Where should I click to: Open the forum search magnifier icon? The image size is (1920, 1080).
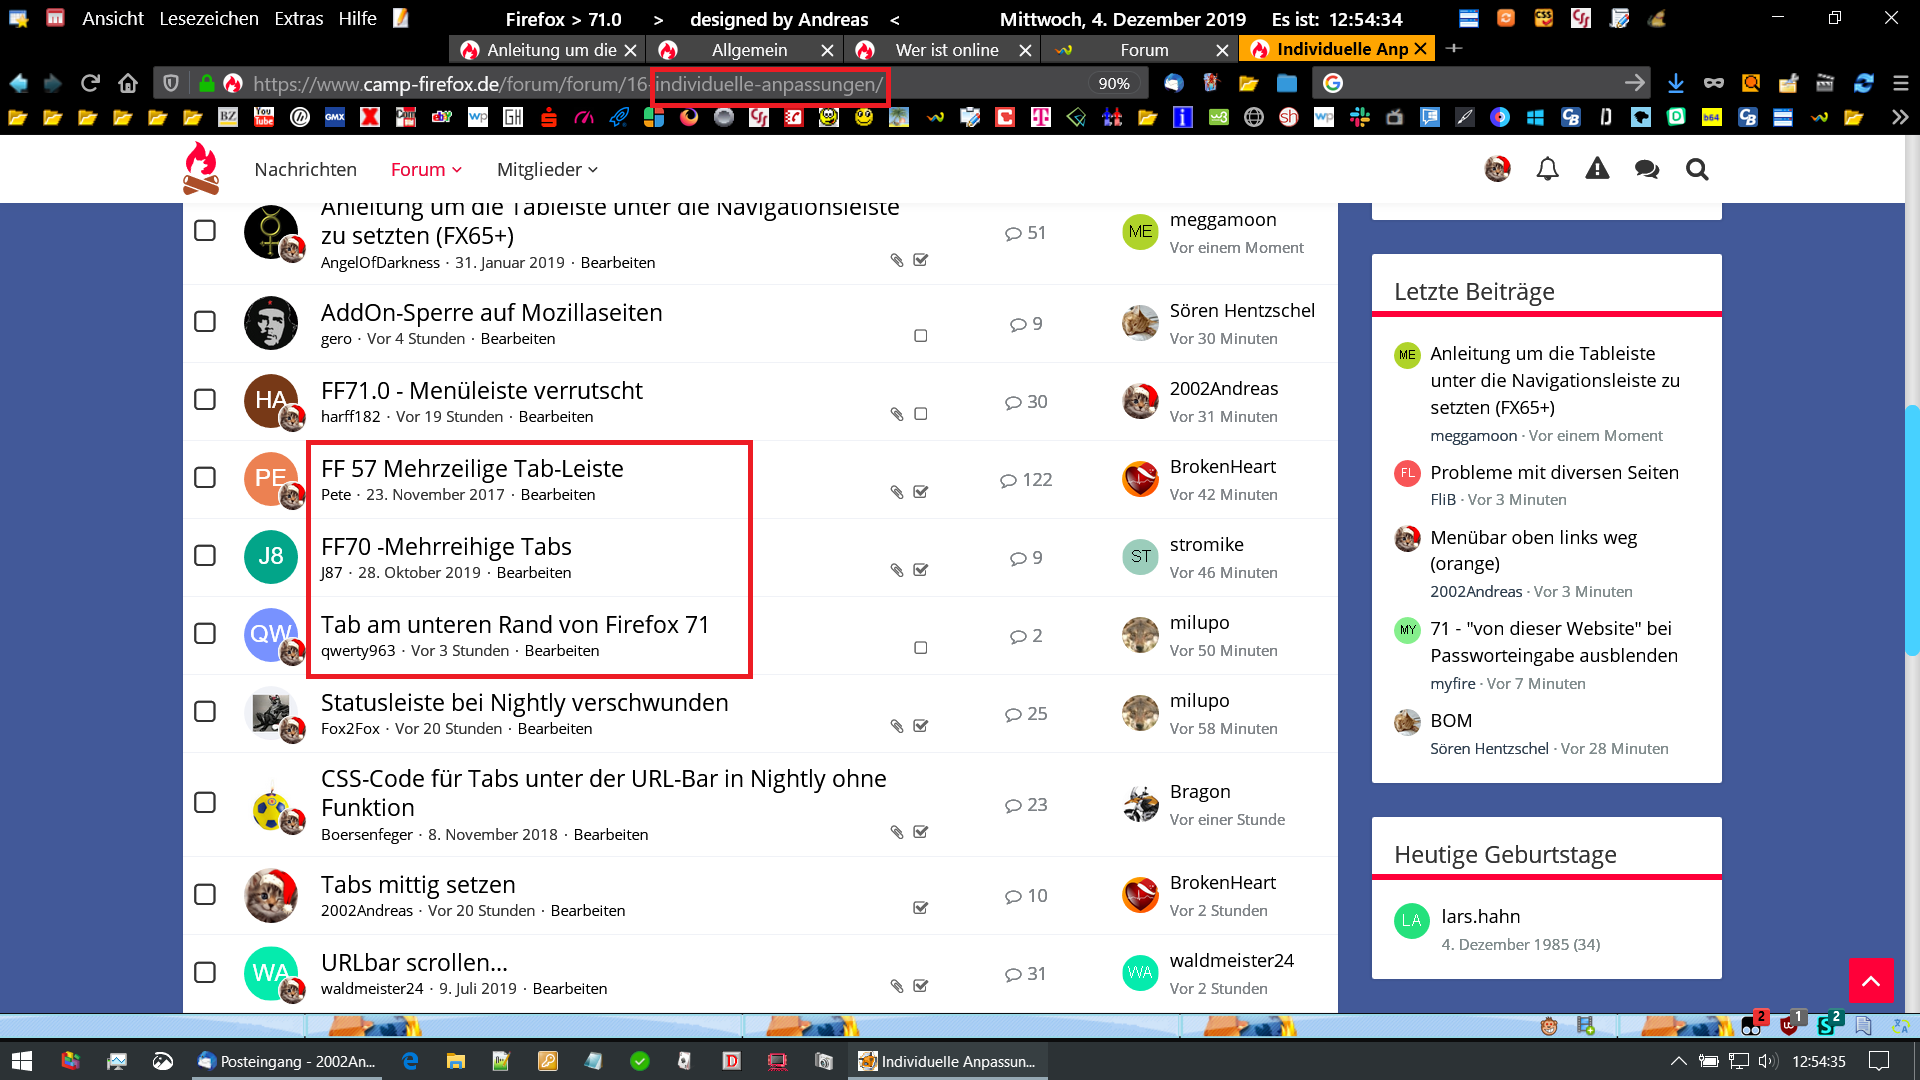click(x=1696, y=169)
